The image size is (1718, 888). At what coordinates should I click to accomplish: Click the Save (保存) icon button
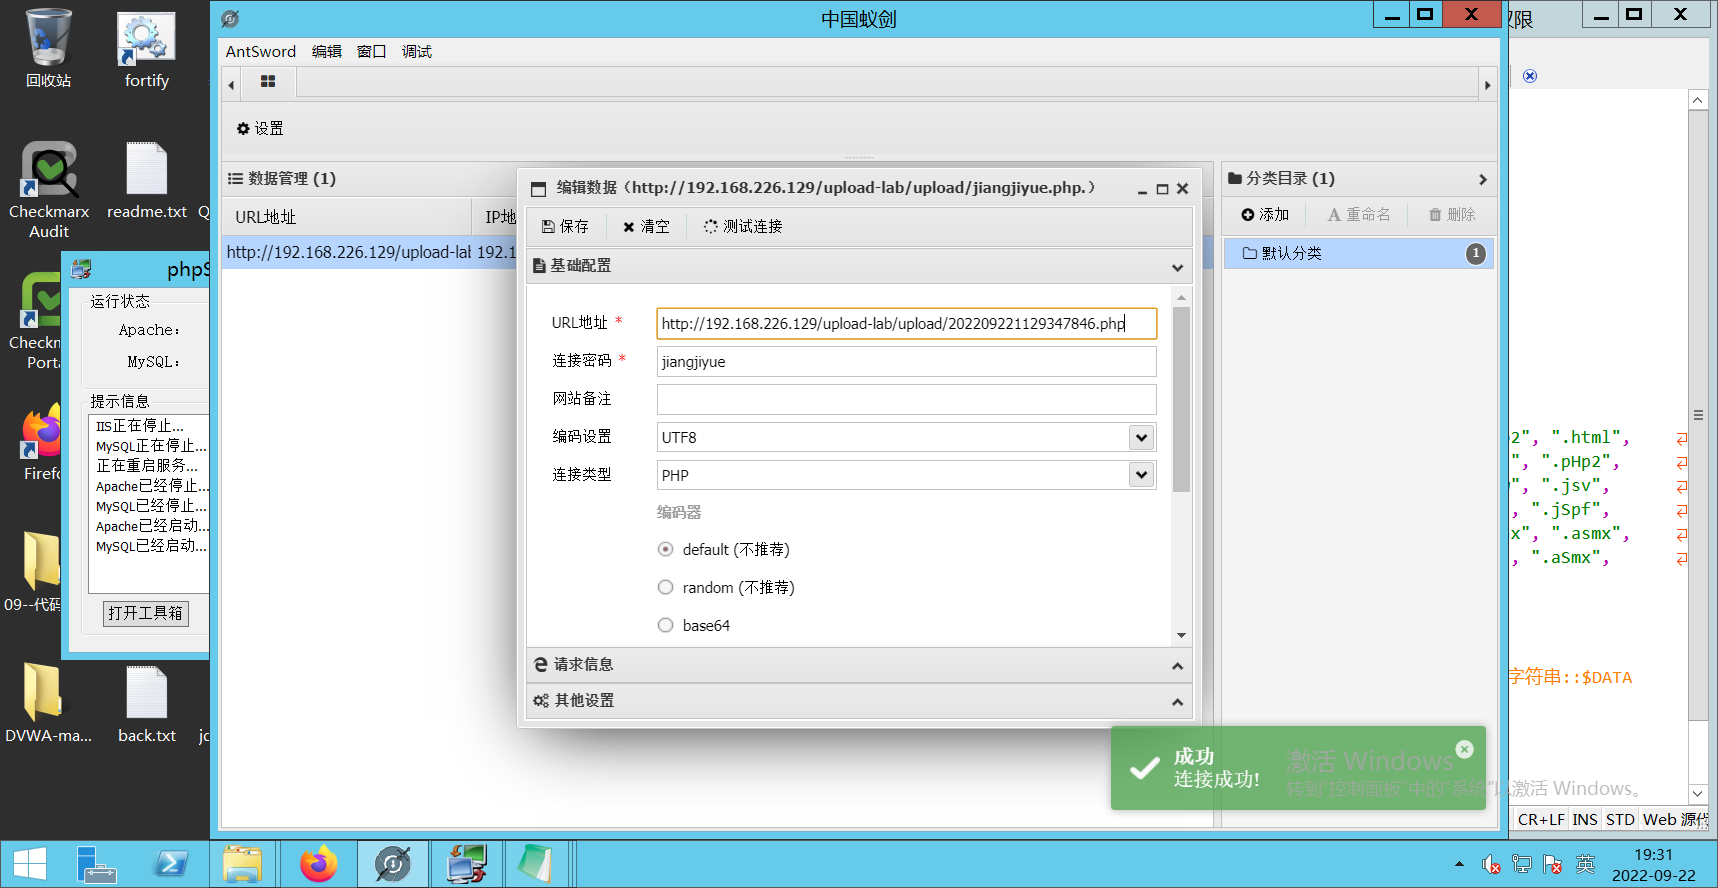click(x=548, y=227)
